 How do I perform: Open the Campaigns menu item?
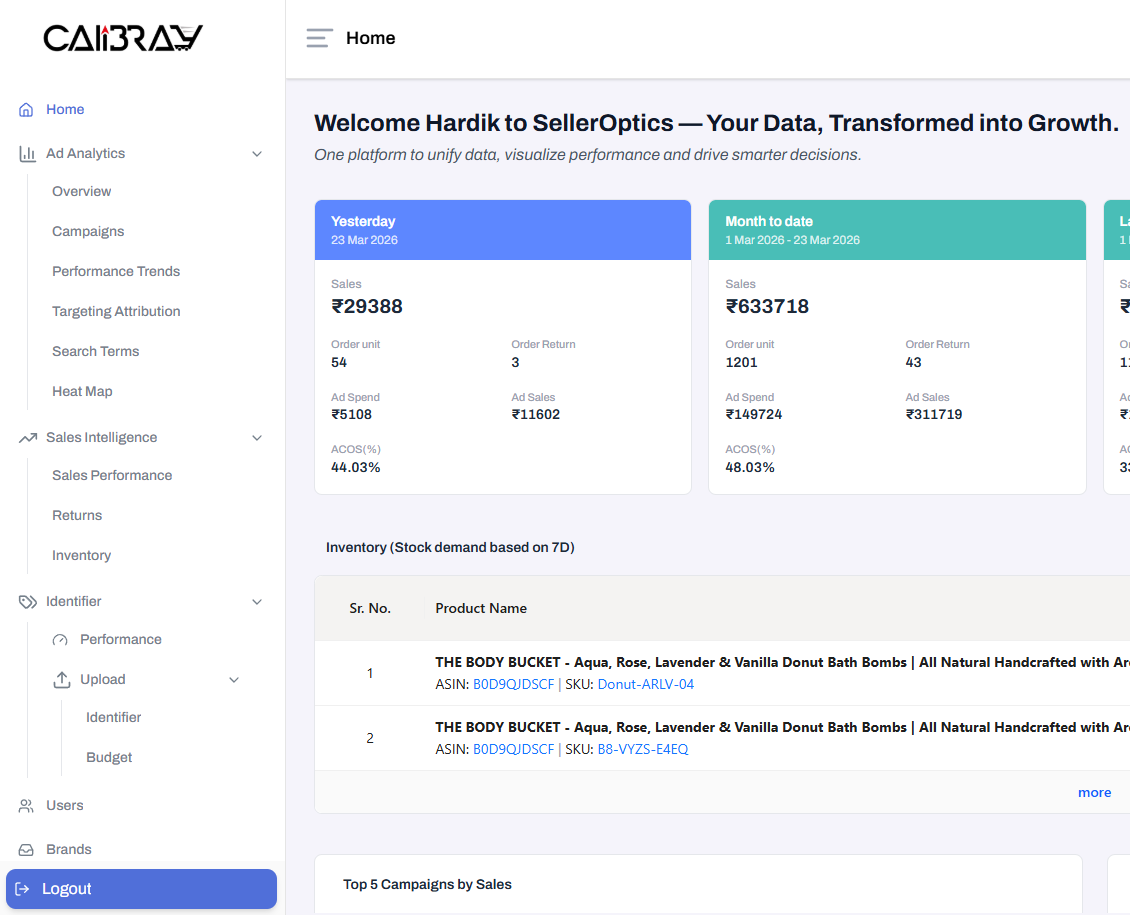(x=88, y=231)
